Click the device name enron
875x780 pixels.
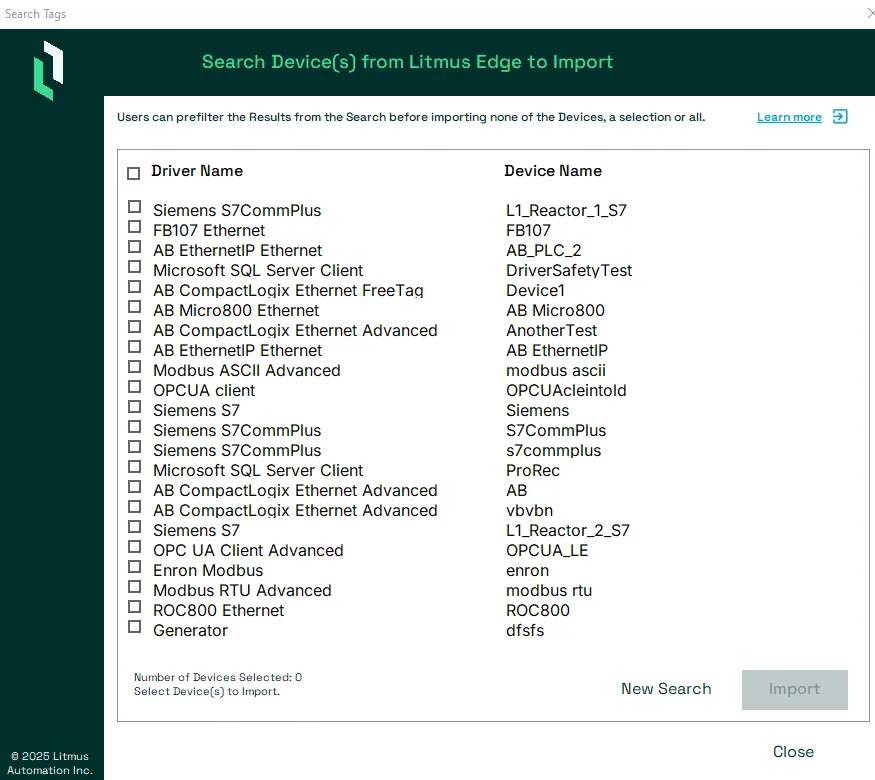[527, 571]
